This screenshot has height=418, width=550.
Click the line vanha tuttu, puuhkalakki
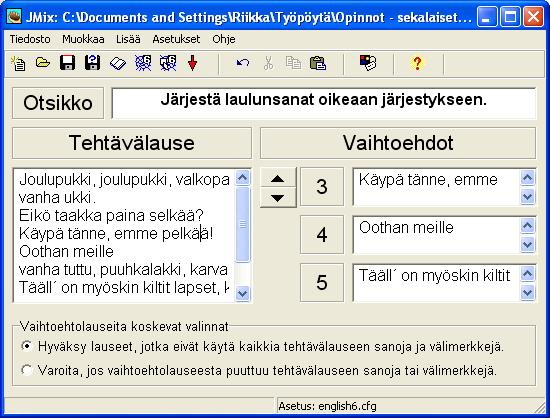click(123, 269)
